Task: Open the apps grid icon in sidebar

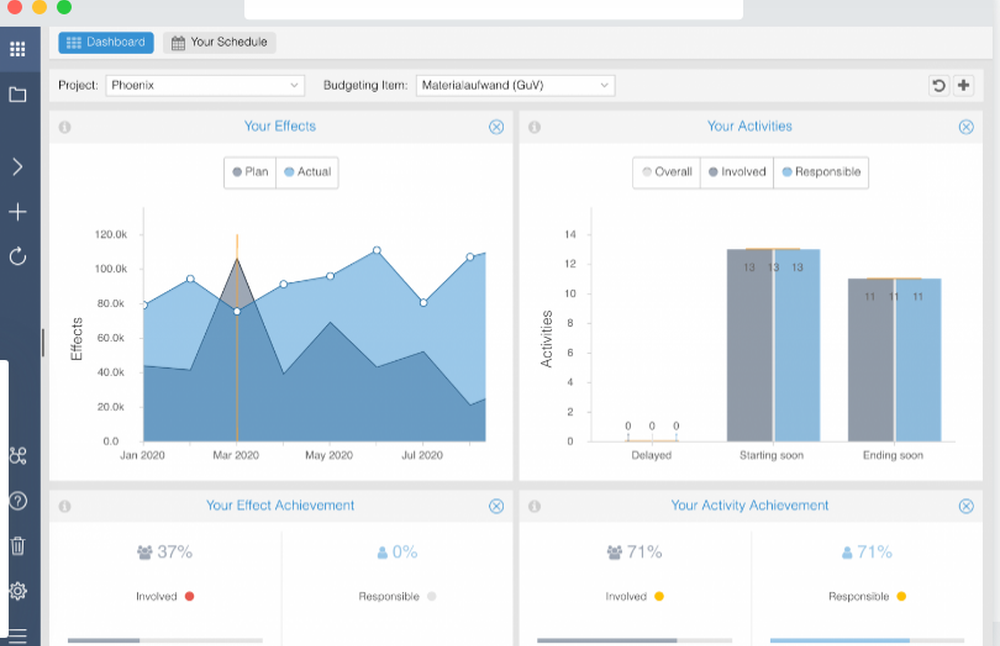Action: [x=18, y=49]
